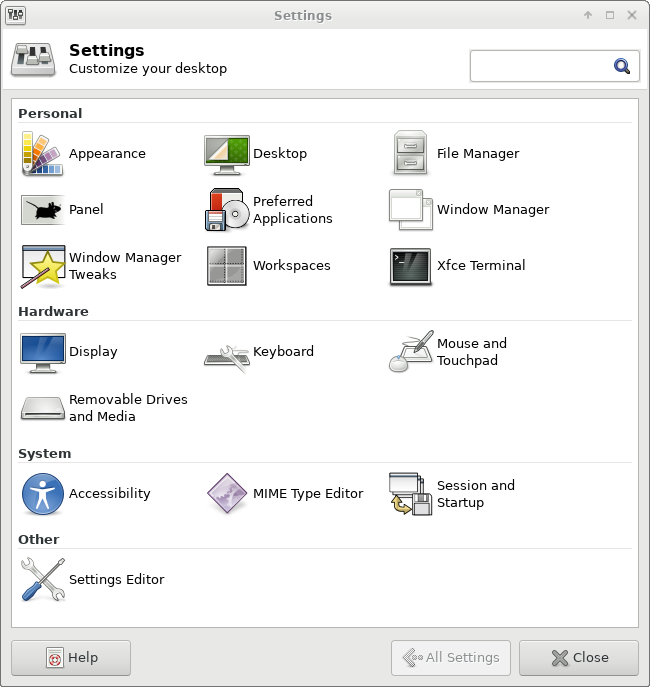
Task: Focus the settings search field
Action: coord(555,66)
